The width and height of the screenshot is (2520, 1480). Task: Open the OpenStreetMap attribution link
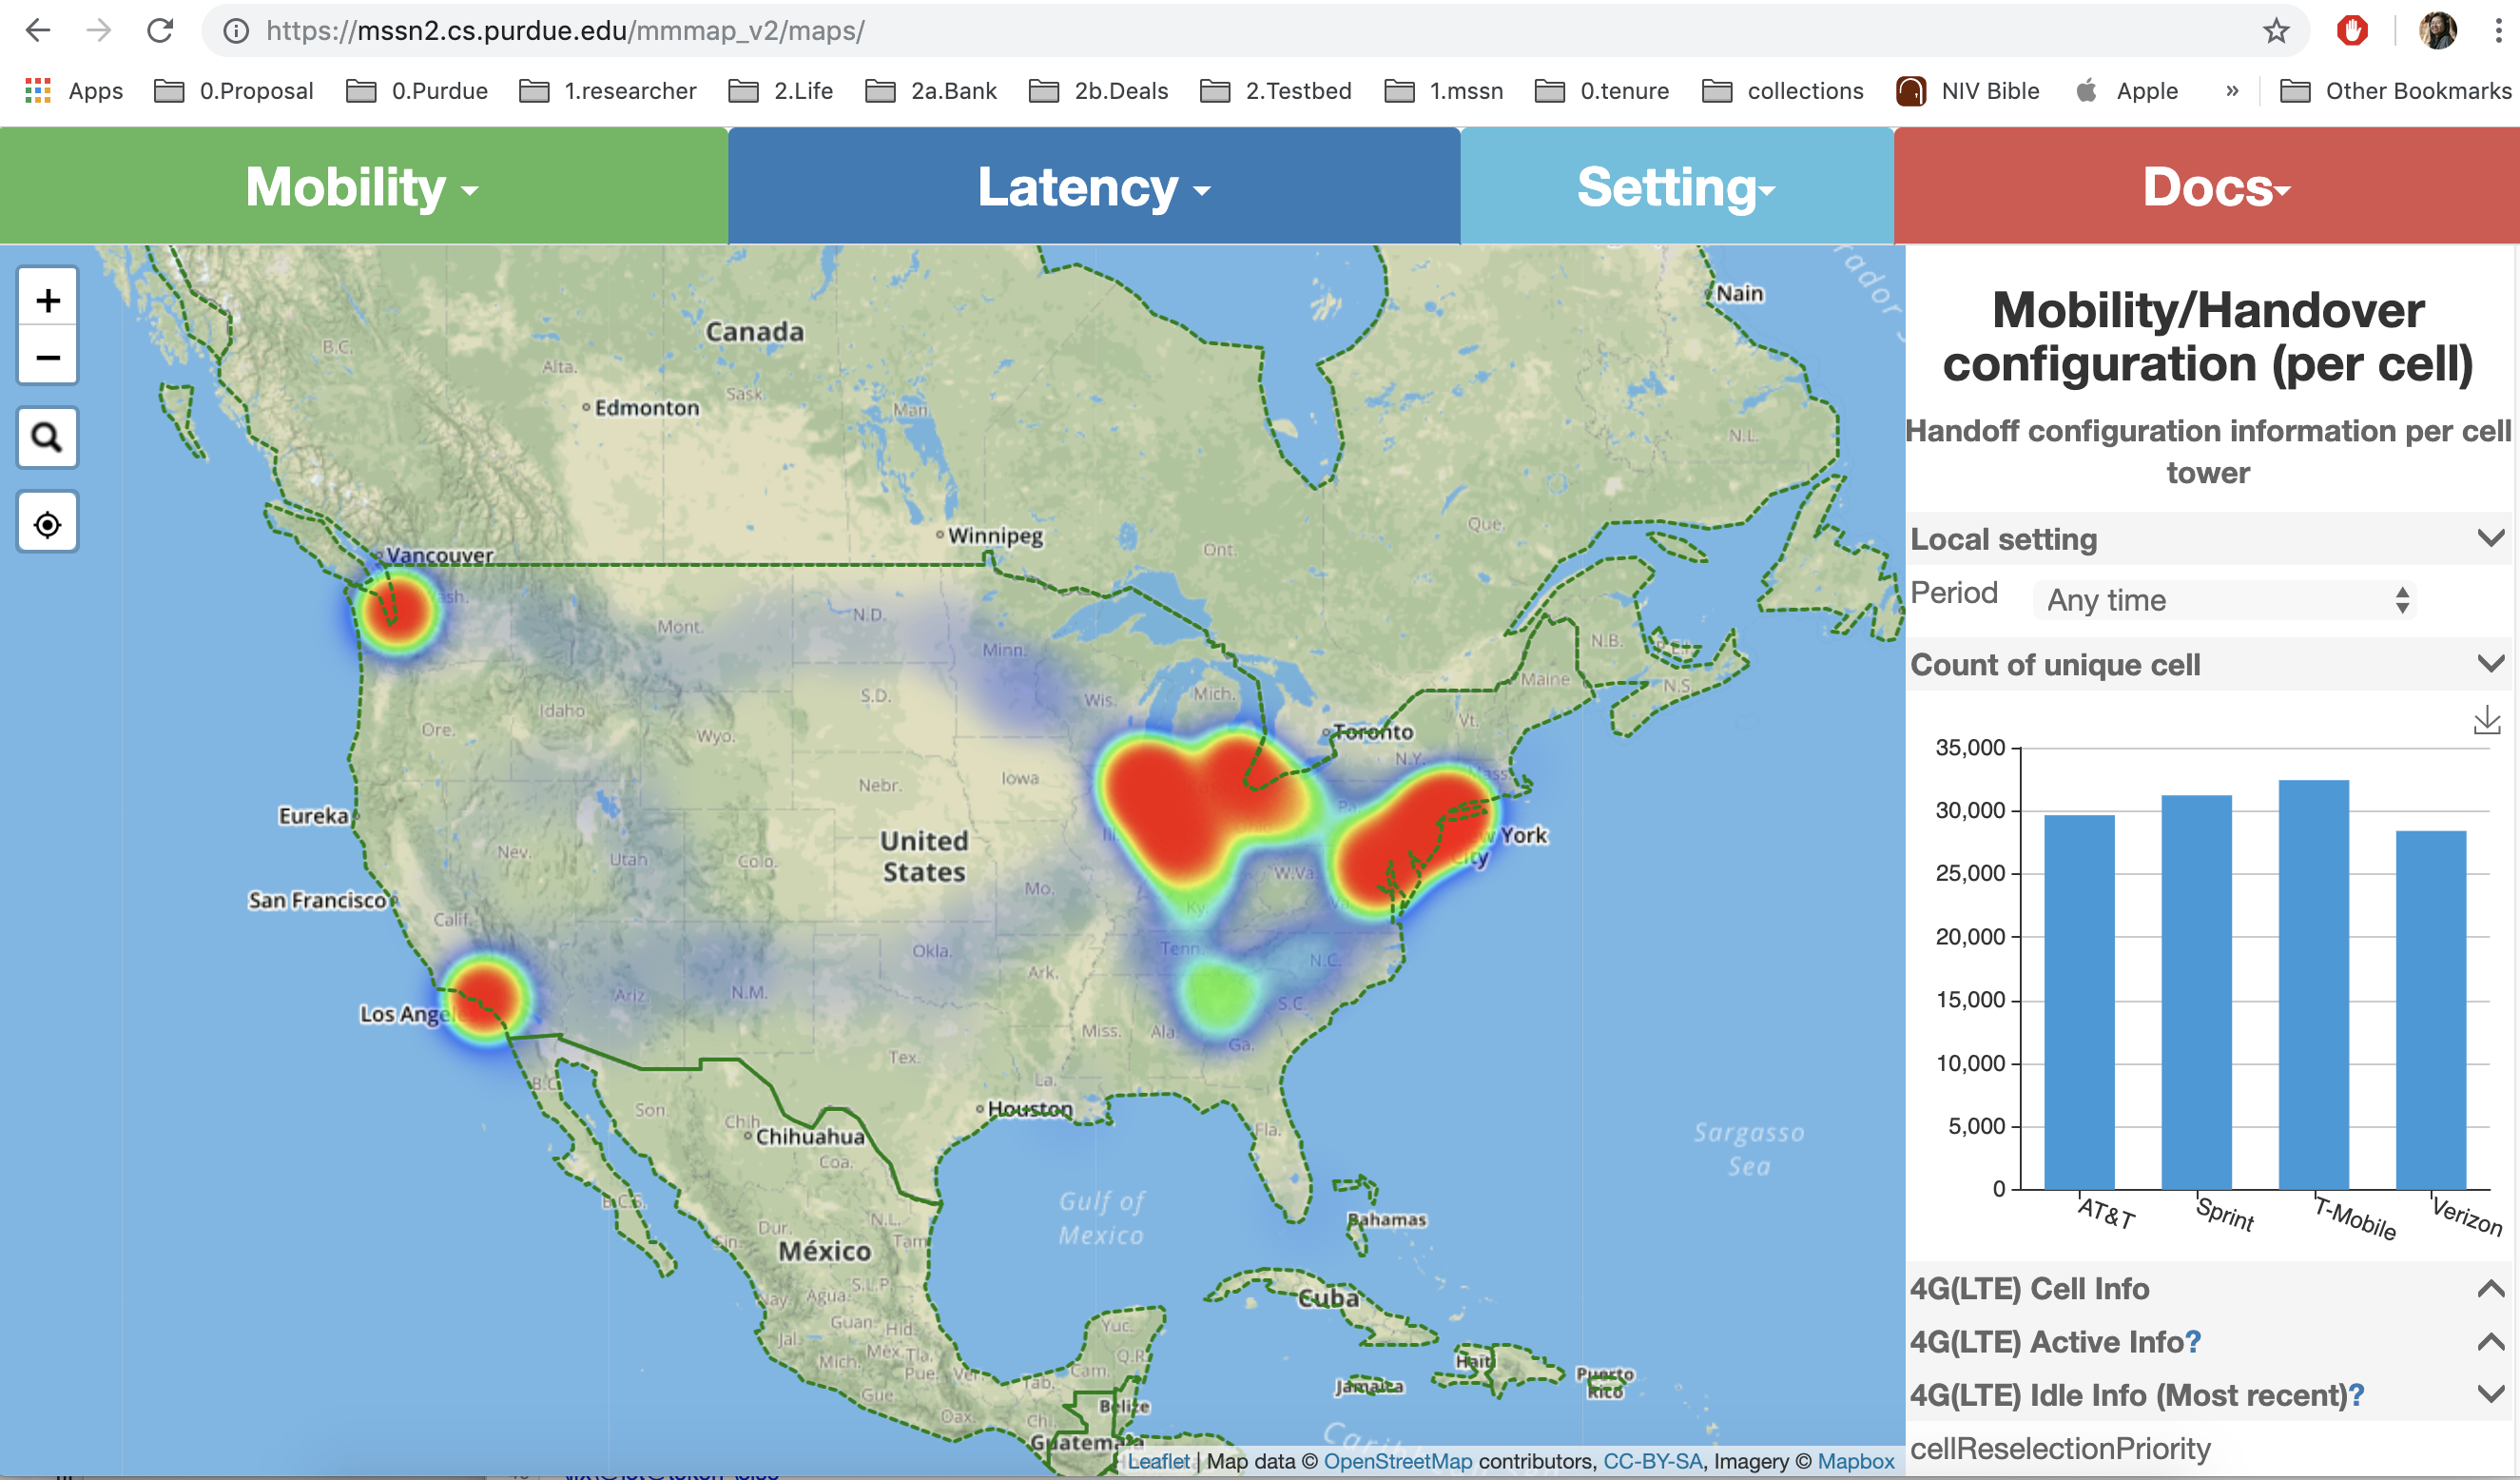1397,1460
